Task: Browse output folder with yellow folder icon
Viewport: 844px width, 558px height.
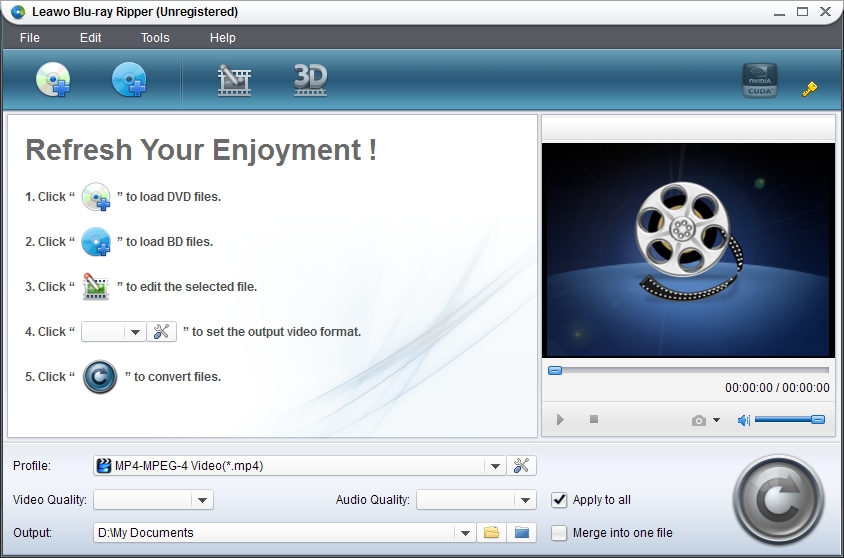Action: click(x=491, y=532)
